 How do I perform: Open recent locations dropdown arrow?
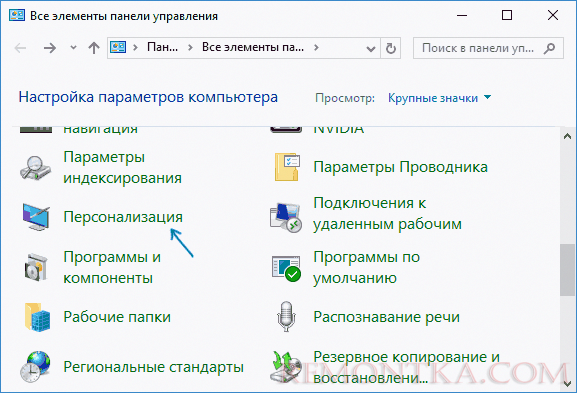click(74, 47)
